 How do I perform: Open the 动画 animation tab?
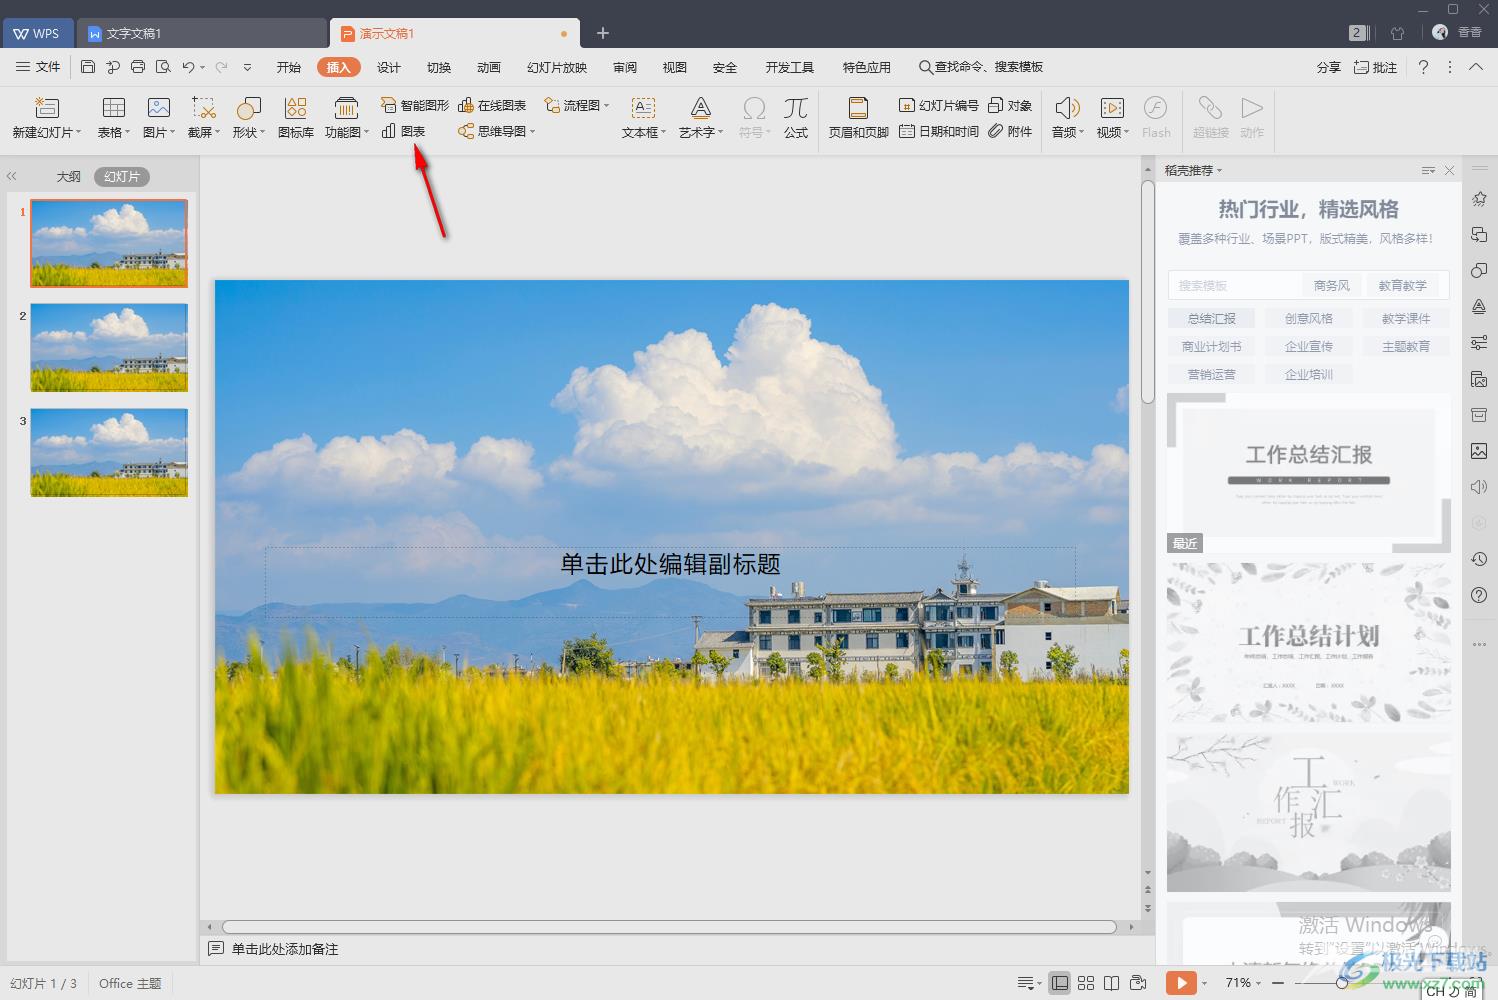pyautogui.click(x=489, y=67)
